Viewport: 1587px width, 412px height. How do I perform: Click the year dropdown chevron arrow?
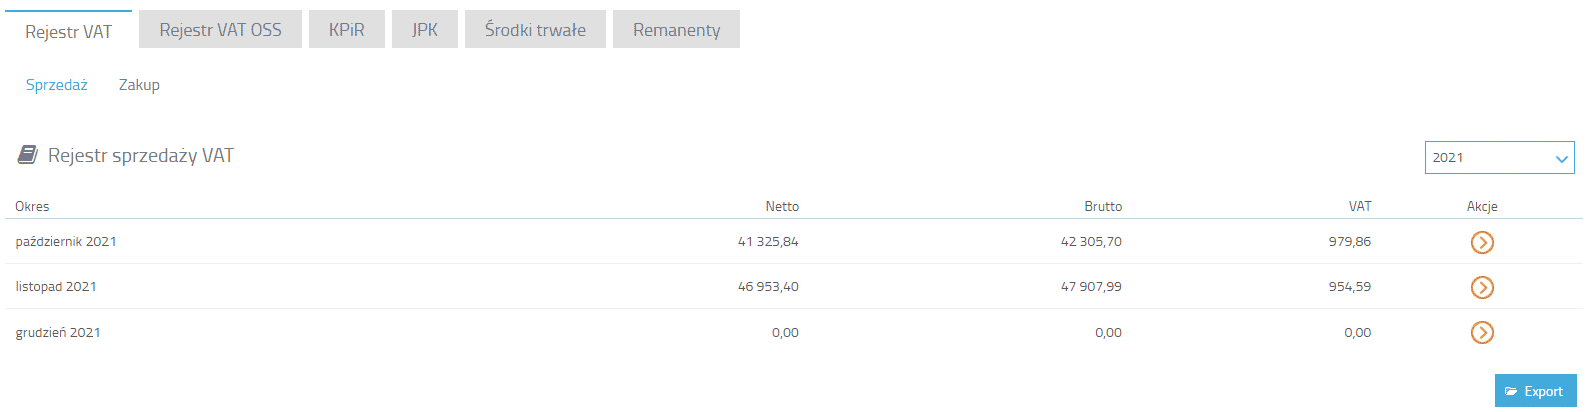point(1561,159)
